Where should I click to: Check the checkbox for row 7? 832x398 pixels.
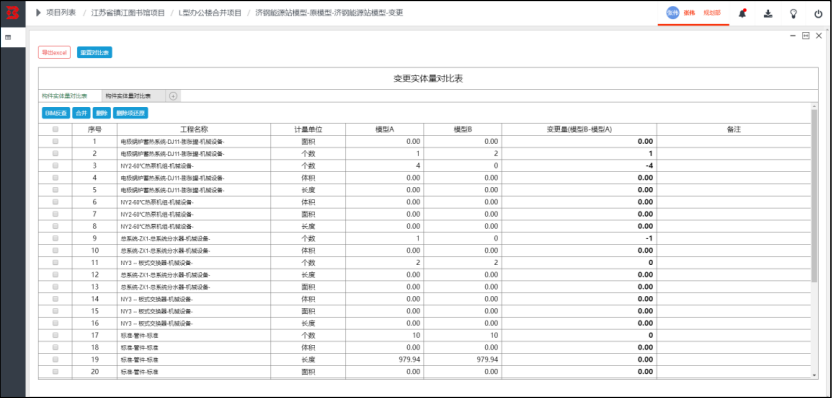click(55, 214)
